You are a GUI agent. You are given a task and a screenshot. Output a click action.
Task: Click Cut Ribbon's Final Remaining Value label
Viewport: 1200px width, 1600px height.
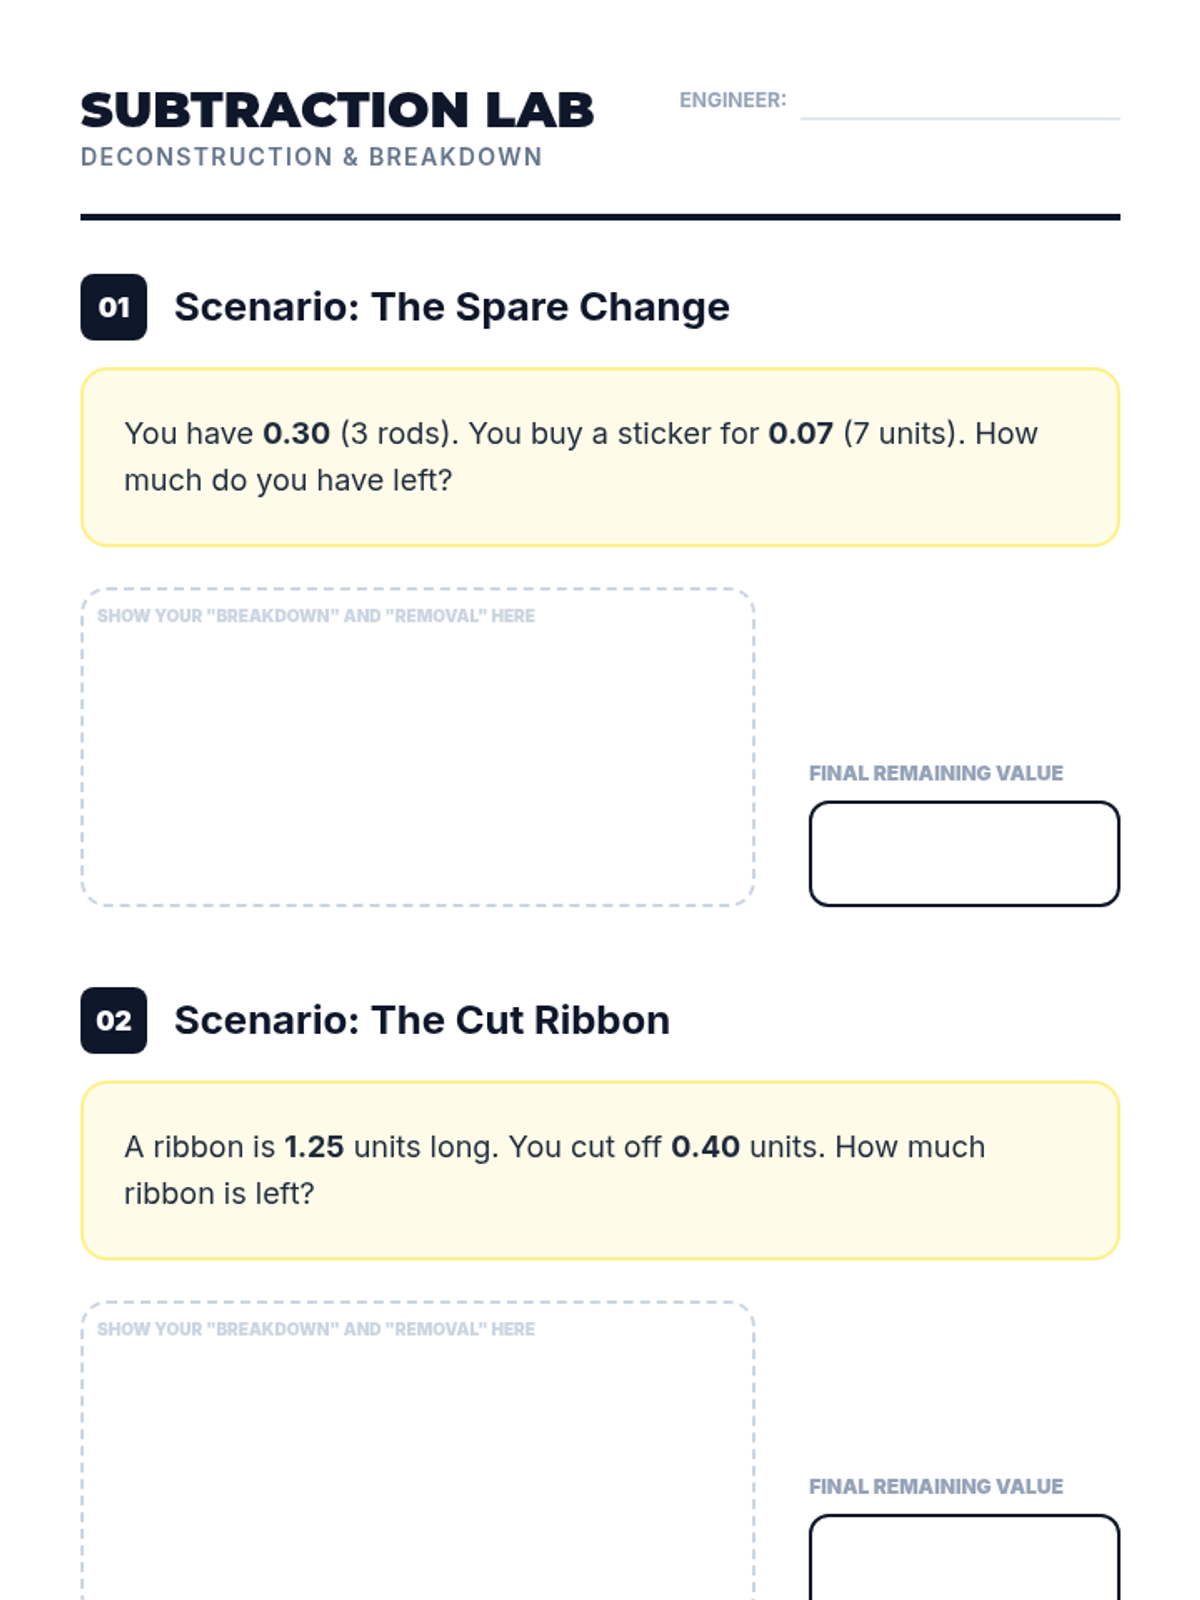click(x=935, y=1486)
